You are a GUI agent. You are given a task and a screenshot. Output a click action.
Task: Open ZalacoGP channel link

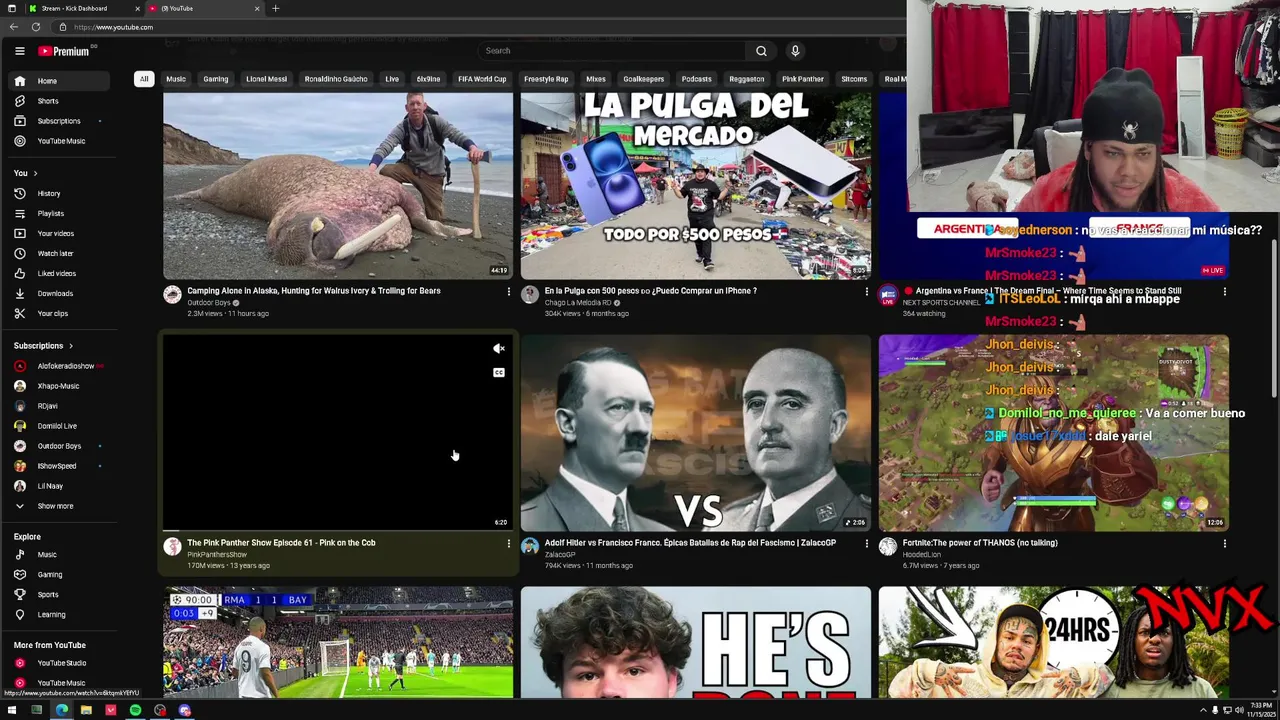coord(560,554)
